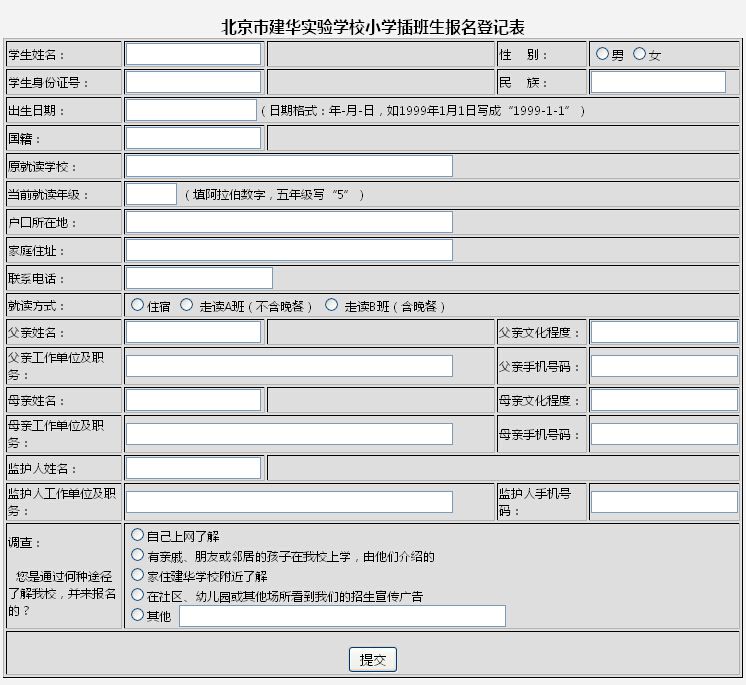This screenshot has width=746, height=685.
Task: Click the 联系电话 input field
Action: tap(199, 278)
